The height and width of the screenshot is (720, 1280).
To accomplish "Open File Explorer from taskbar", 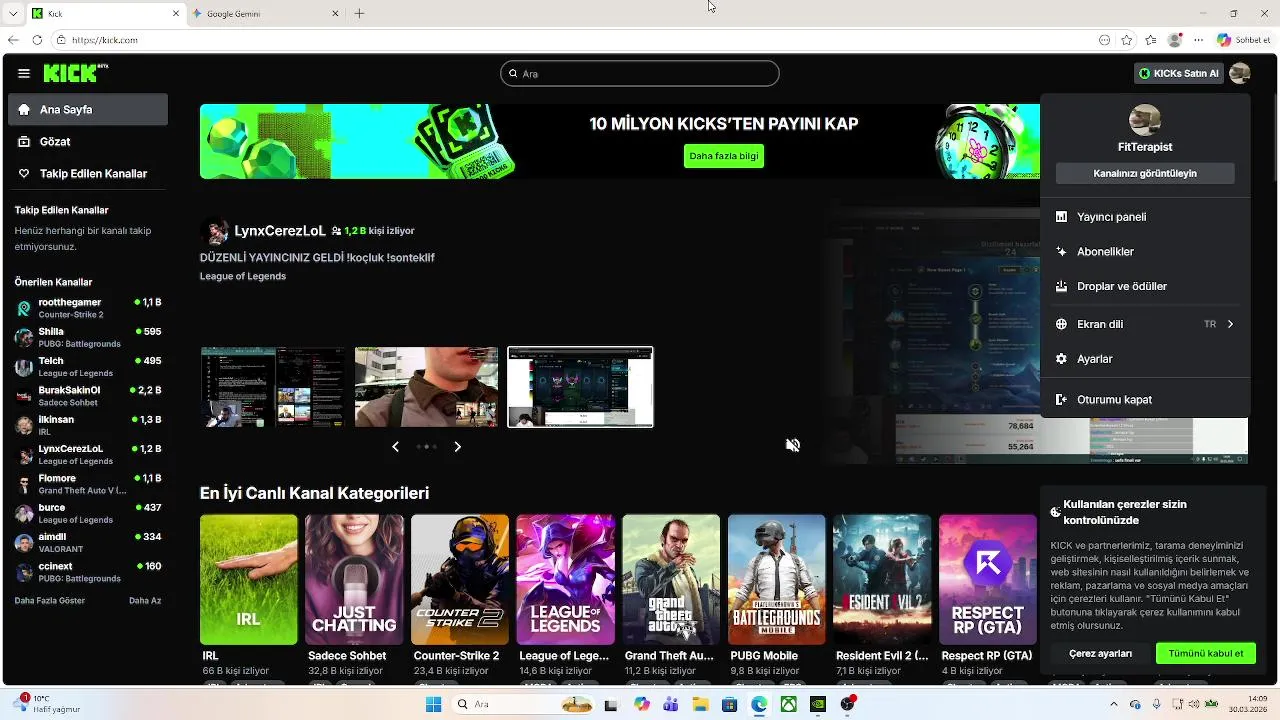I will [x=701, y=705].
